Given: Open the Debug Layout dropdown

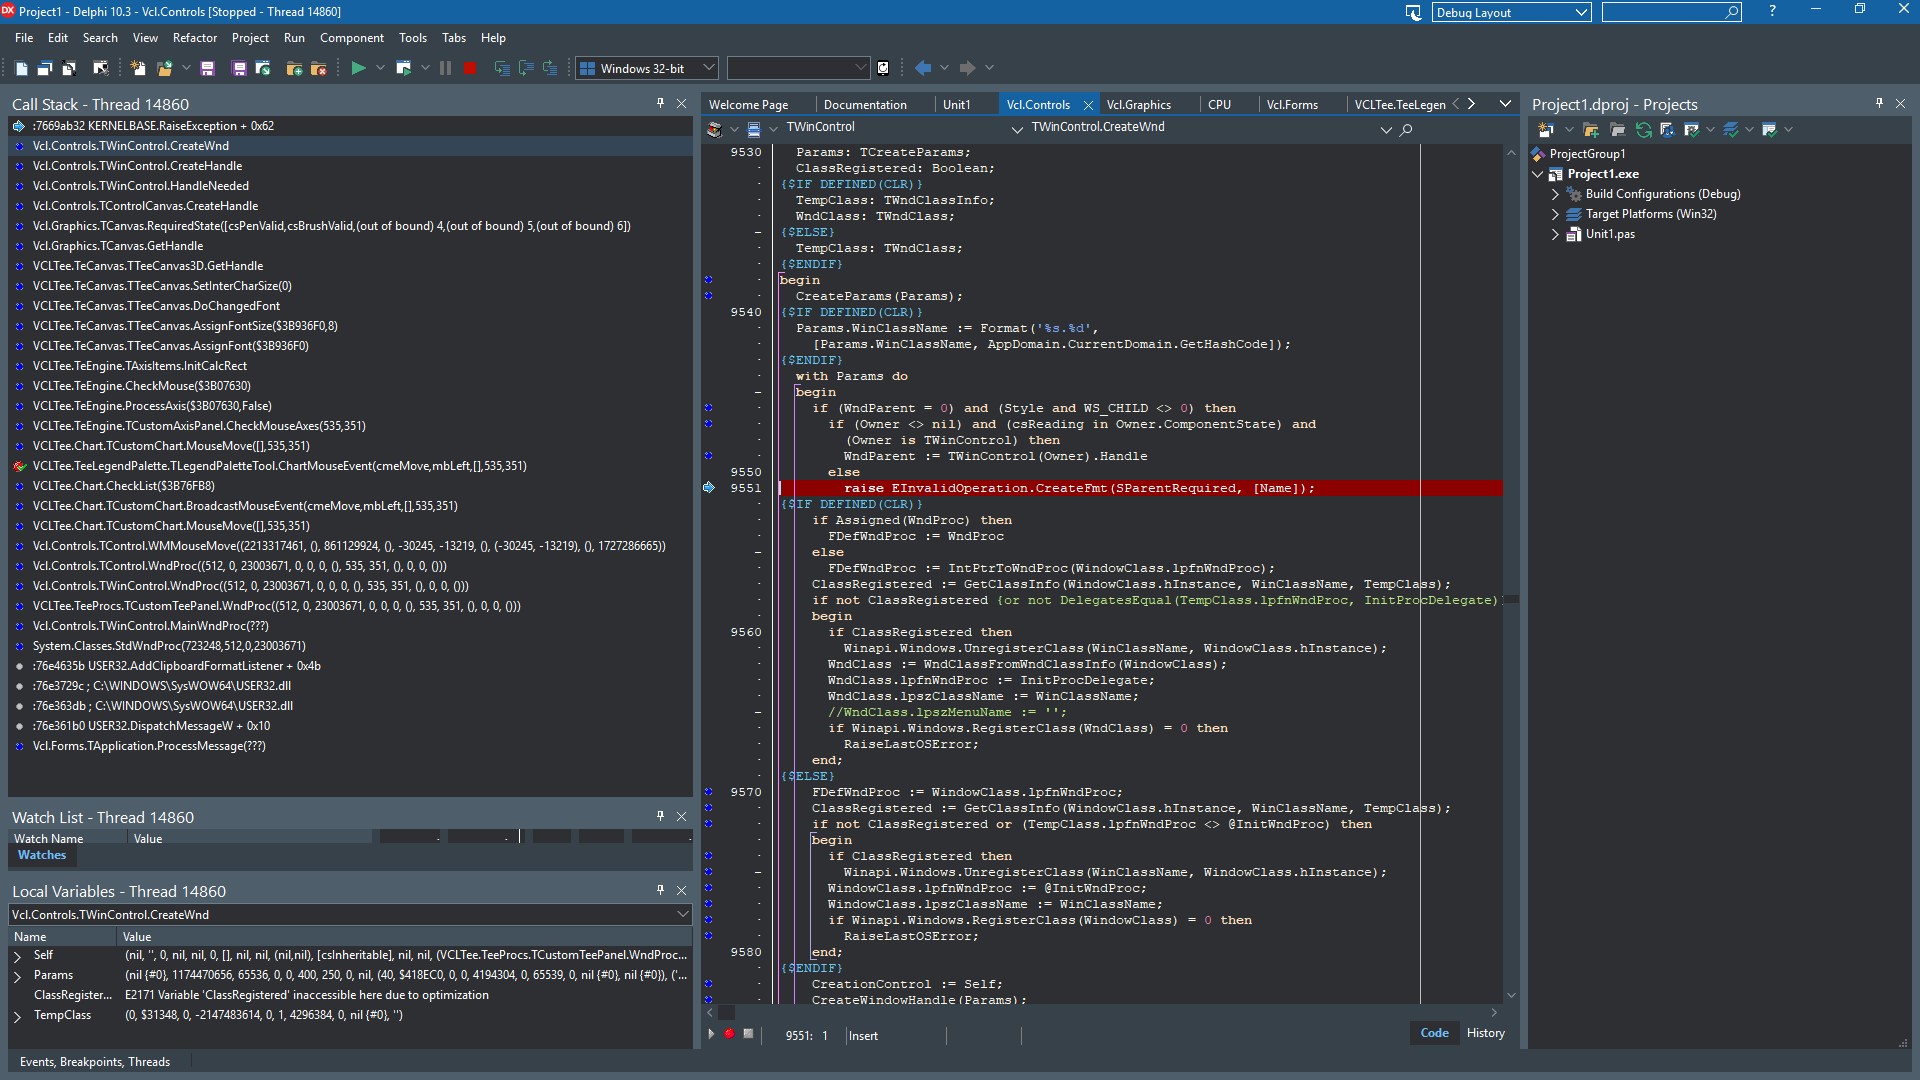Looking at the screenshot, I should coord(1581,12).
